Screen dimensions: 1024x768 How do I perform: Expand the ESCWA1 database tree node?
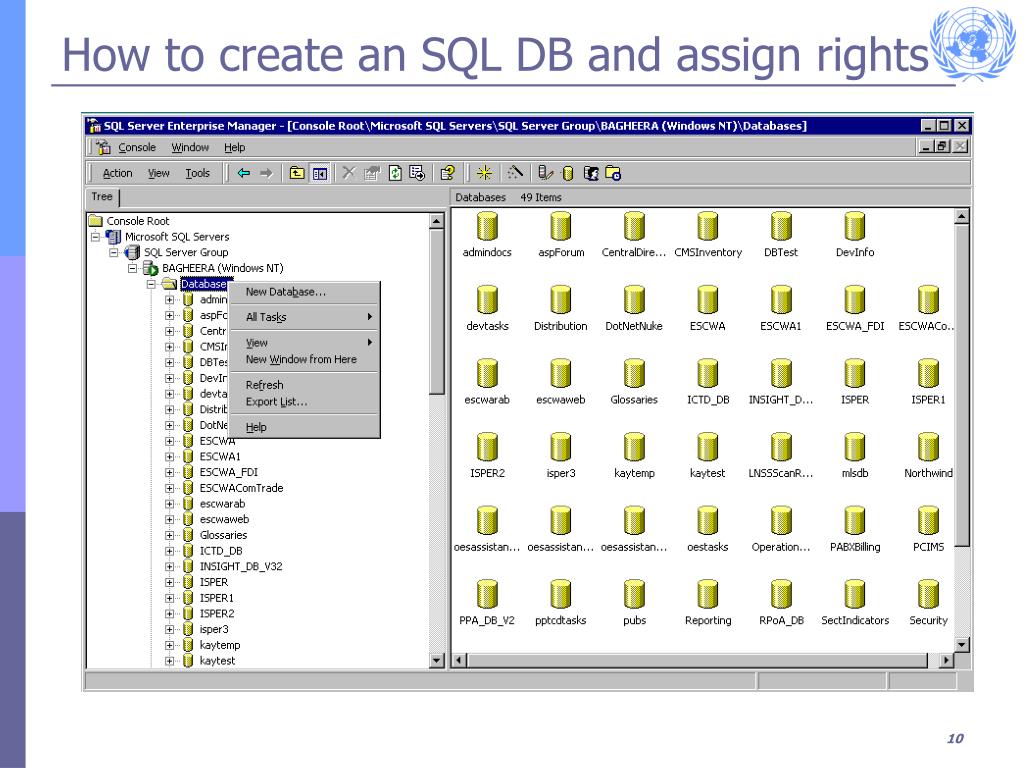170,456
